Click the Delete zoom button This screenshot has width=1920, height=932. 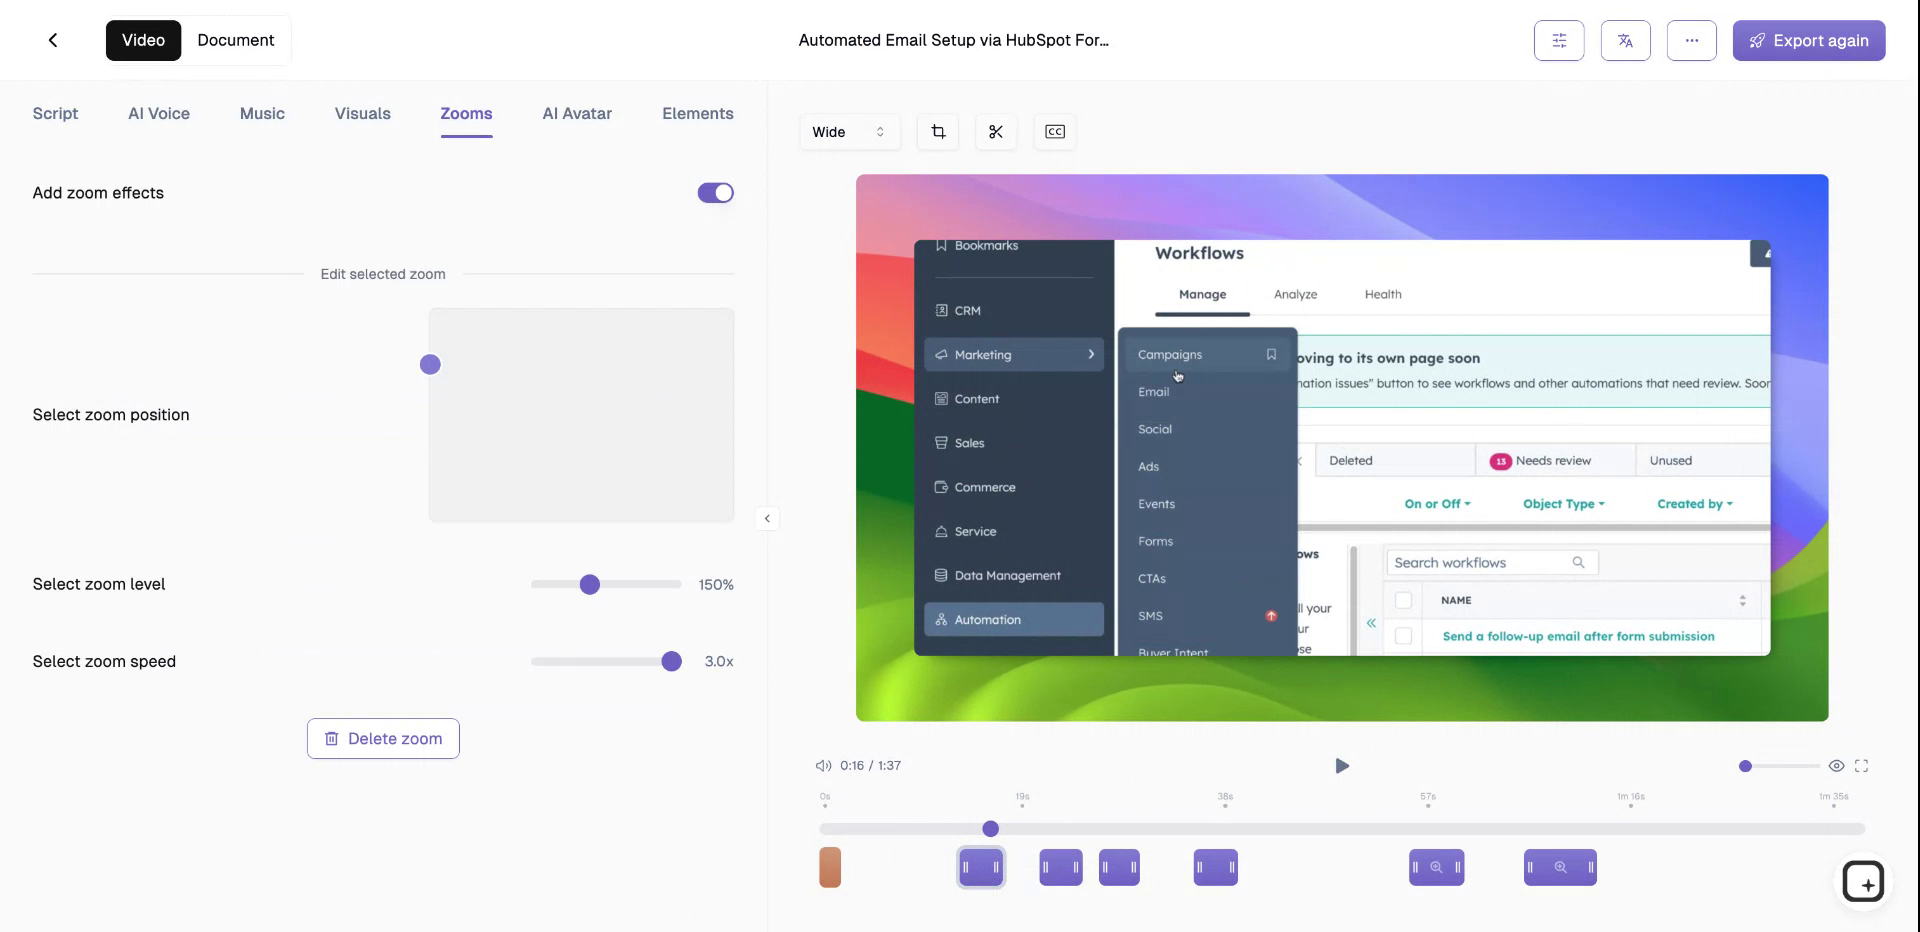383,738
